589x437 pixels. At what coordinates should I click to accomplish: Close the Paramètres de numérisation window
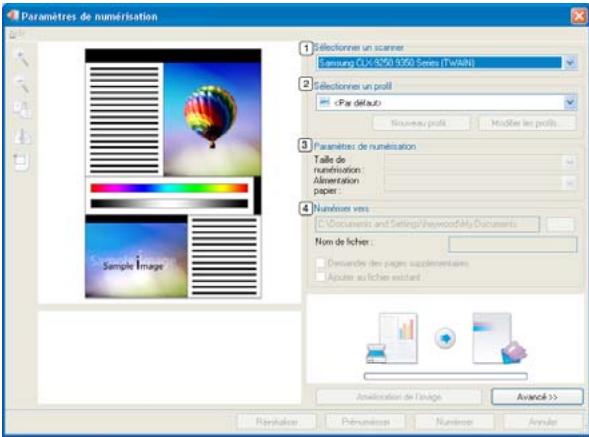(578, 17)
